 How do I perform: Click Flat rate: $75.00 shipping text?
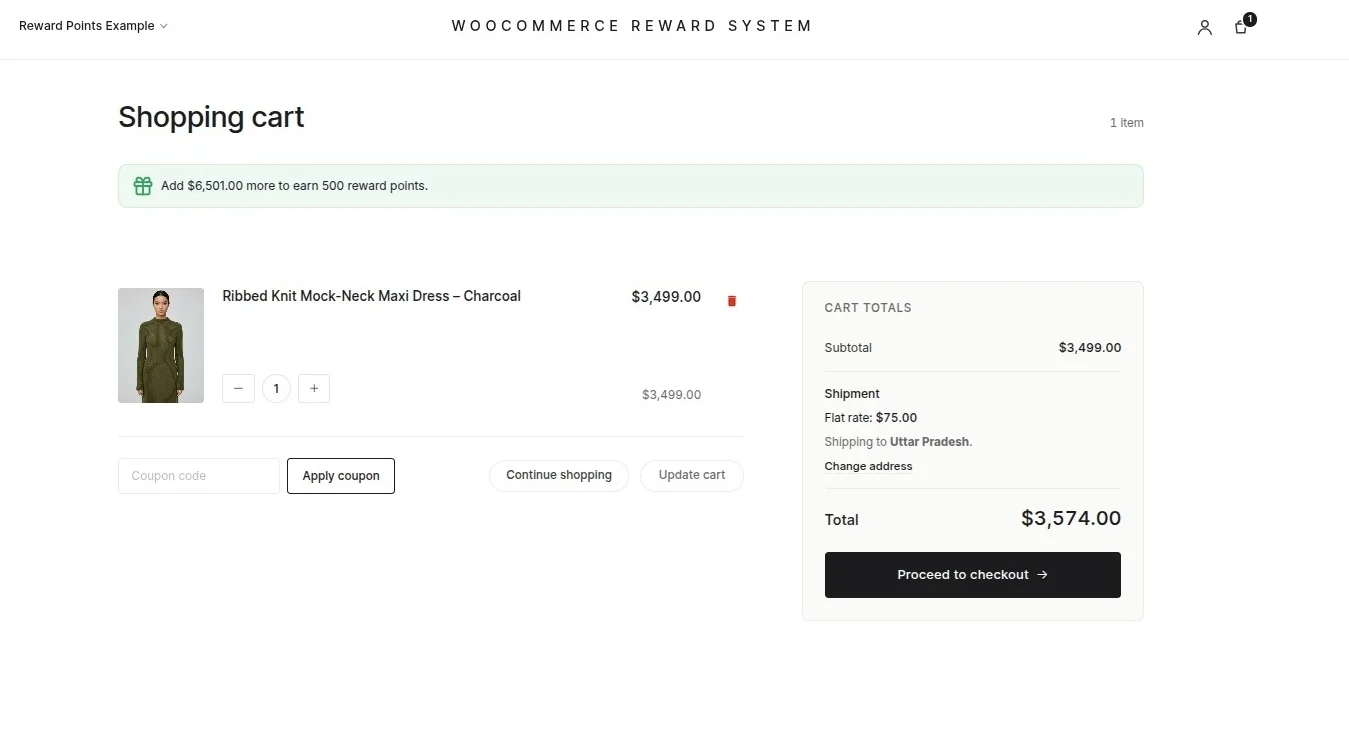[870, 418]
